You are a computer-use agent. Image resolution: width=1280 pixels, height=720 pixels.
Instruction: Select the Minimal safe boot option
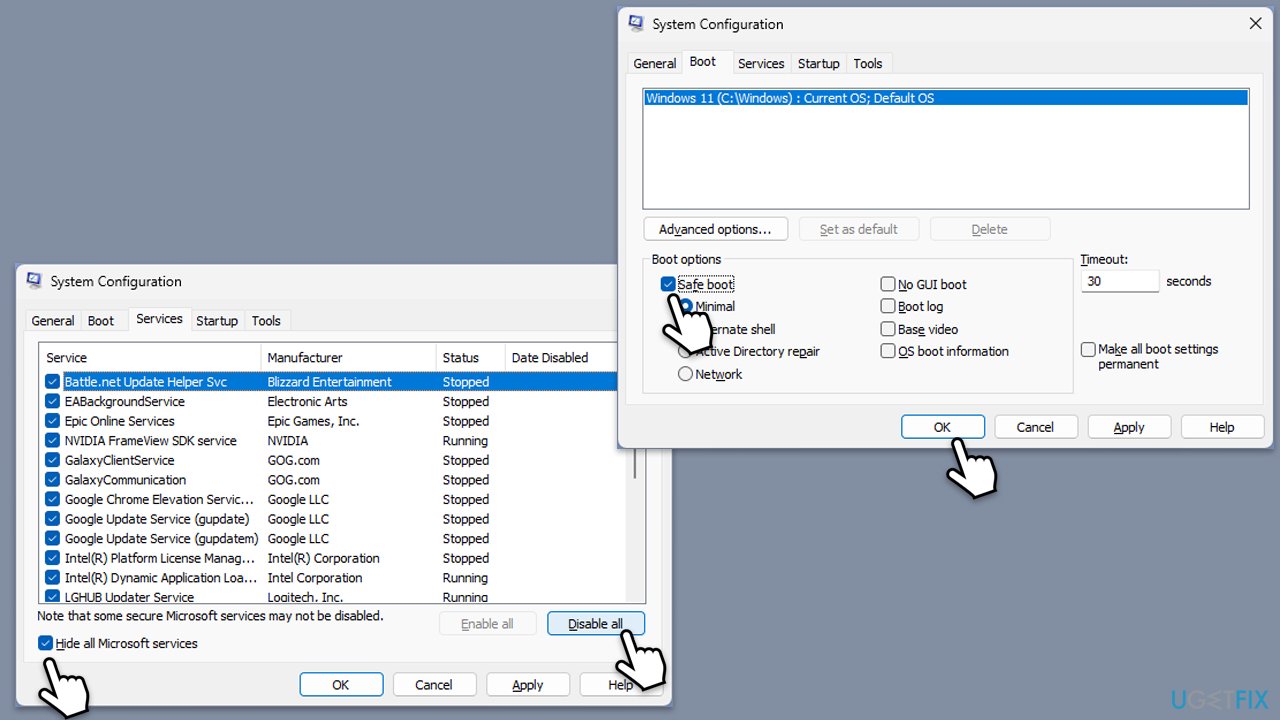coord(686,306)
